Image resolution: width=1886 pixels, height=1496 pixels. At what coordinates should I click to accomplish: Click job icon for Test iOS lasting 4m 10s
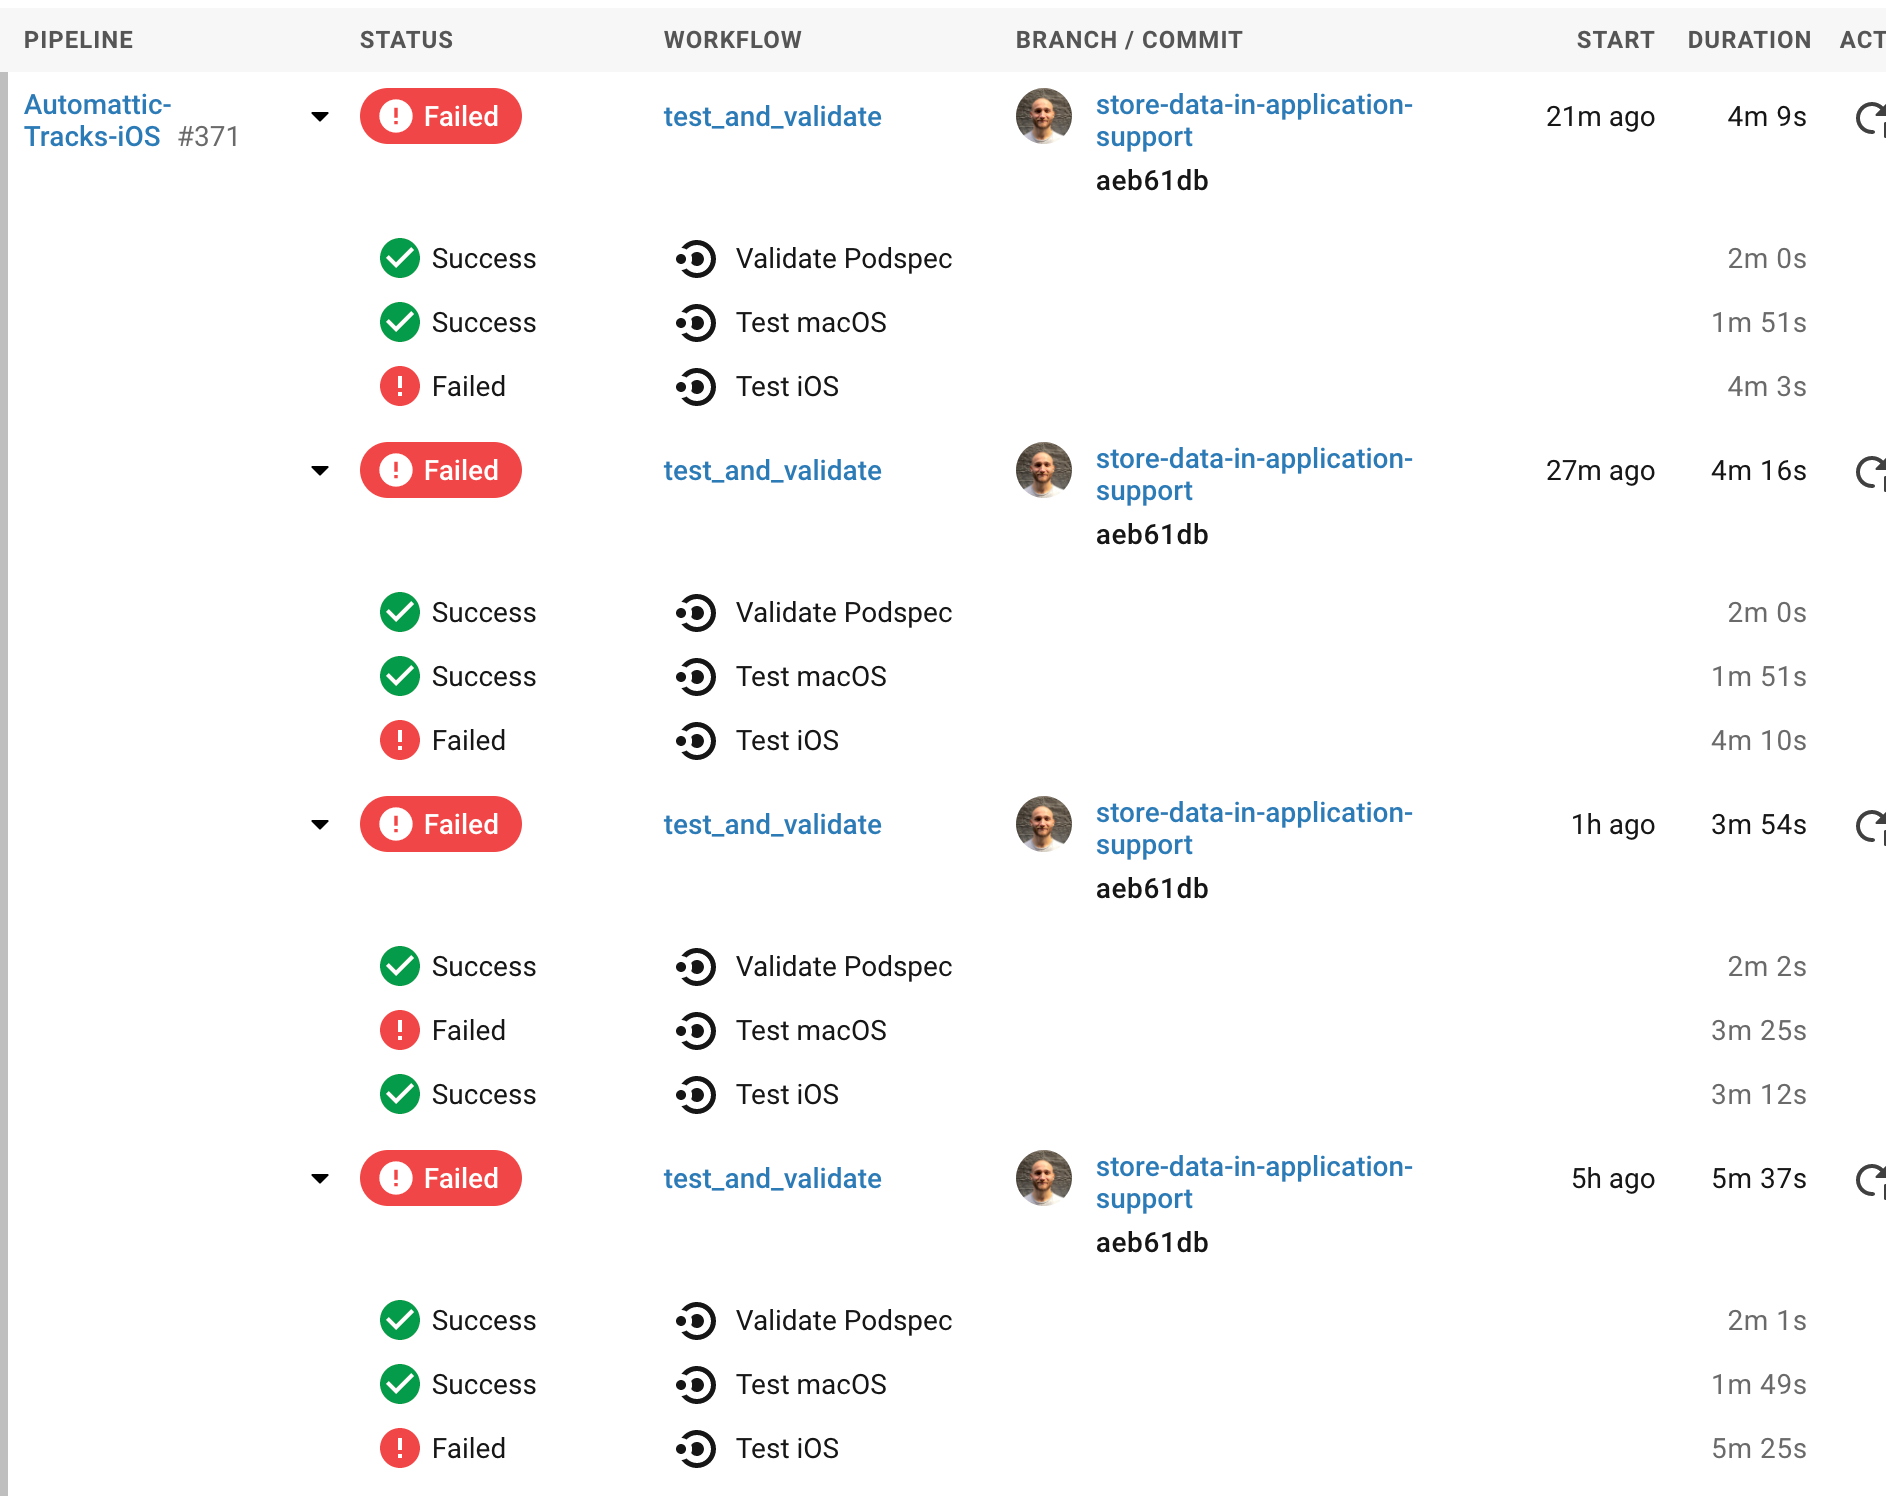point(696,741)
